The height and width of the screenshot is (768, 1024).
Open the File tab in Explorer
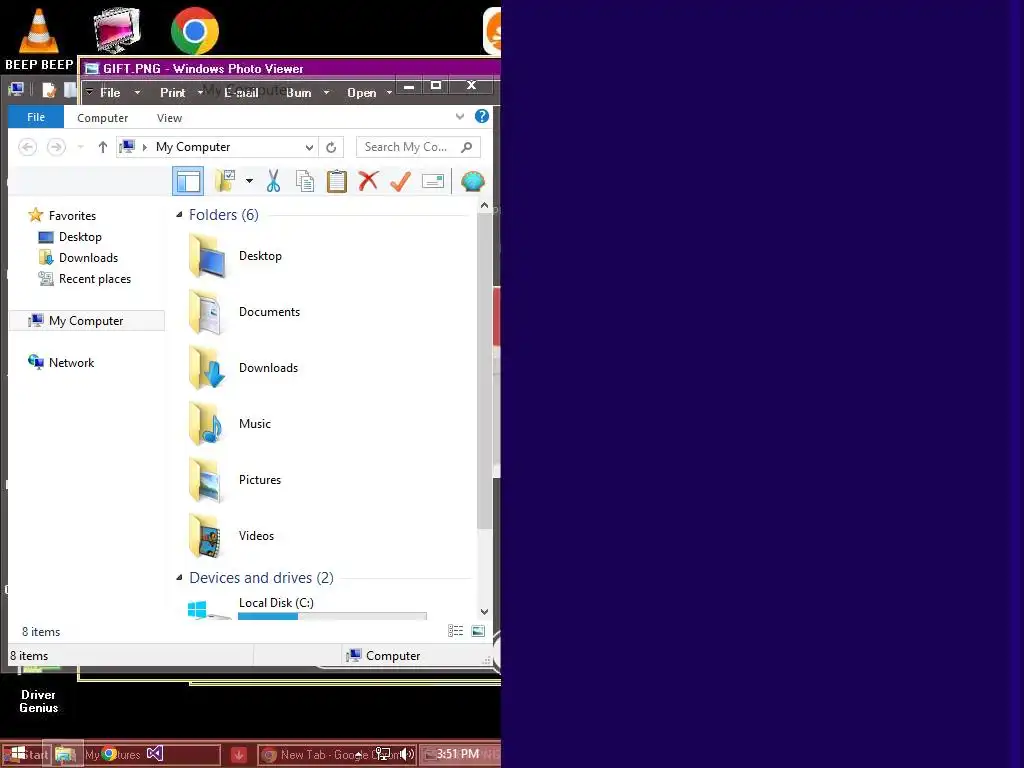point(36,117)
